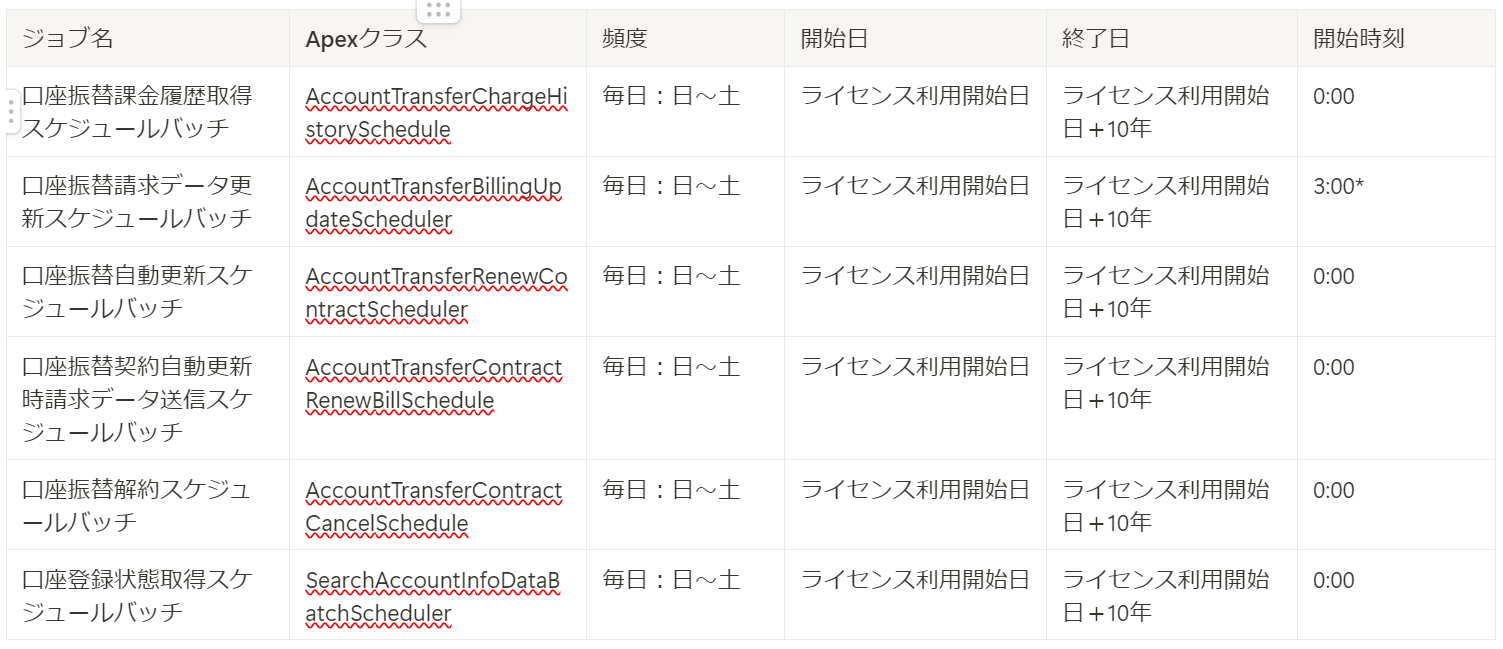Click the 終了日 header cell

point(1172,39)
